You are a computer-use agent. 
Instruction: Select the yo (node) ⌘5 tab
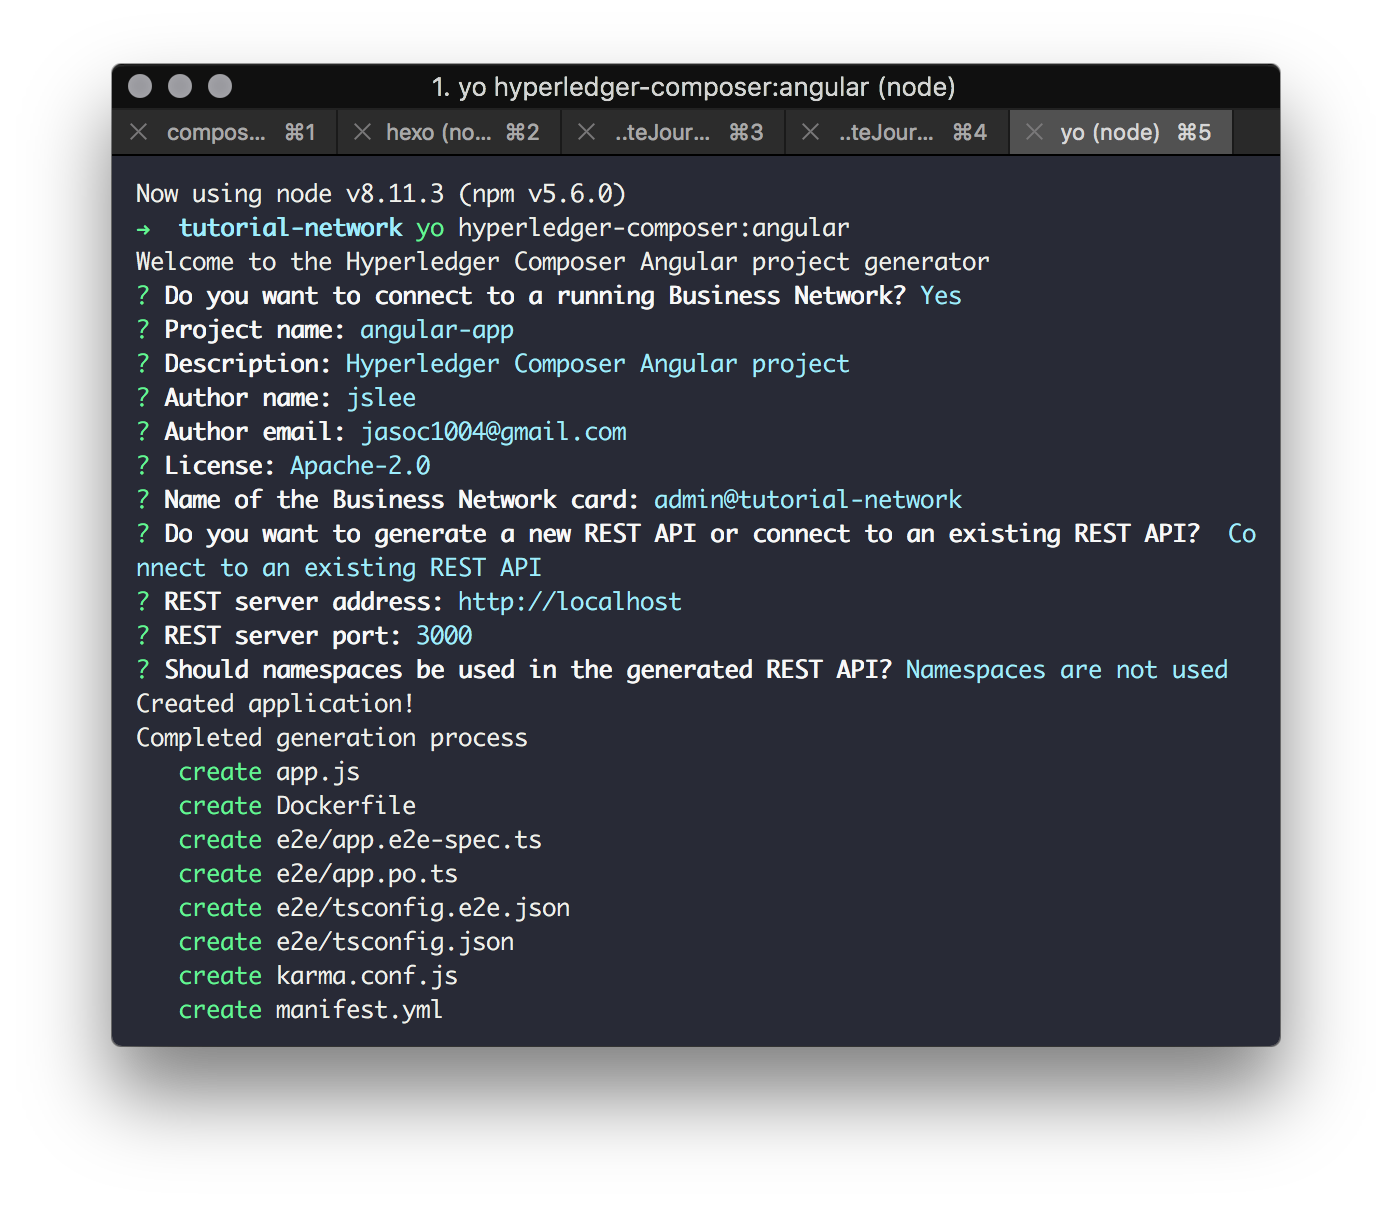[1120, 131]
